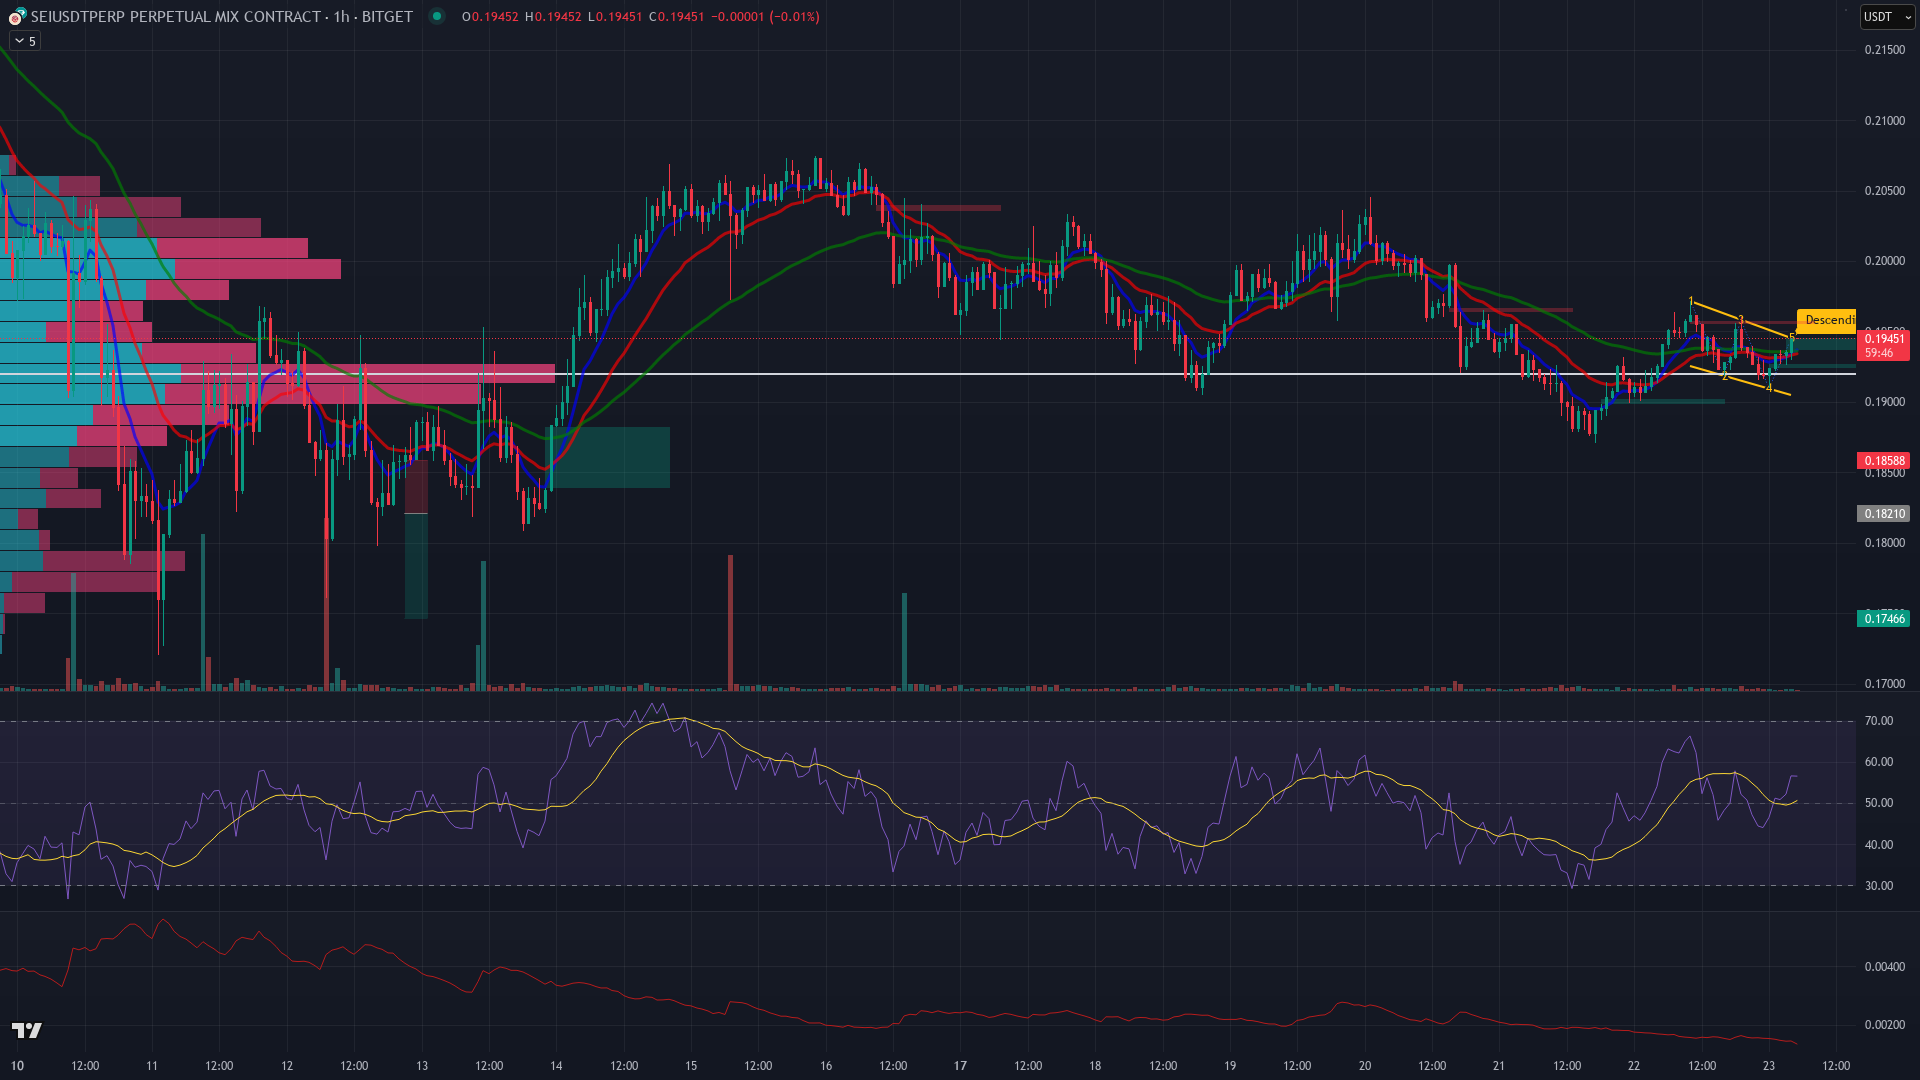
Task: Select the red 0.18588 price label
Action: [x=1883, y=461]
